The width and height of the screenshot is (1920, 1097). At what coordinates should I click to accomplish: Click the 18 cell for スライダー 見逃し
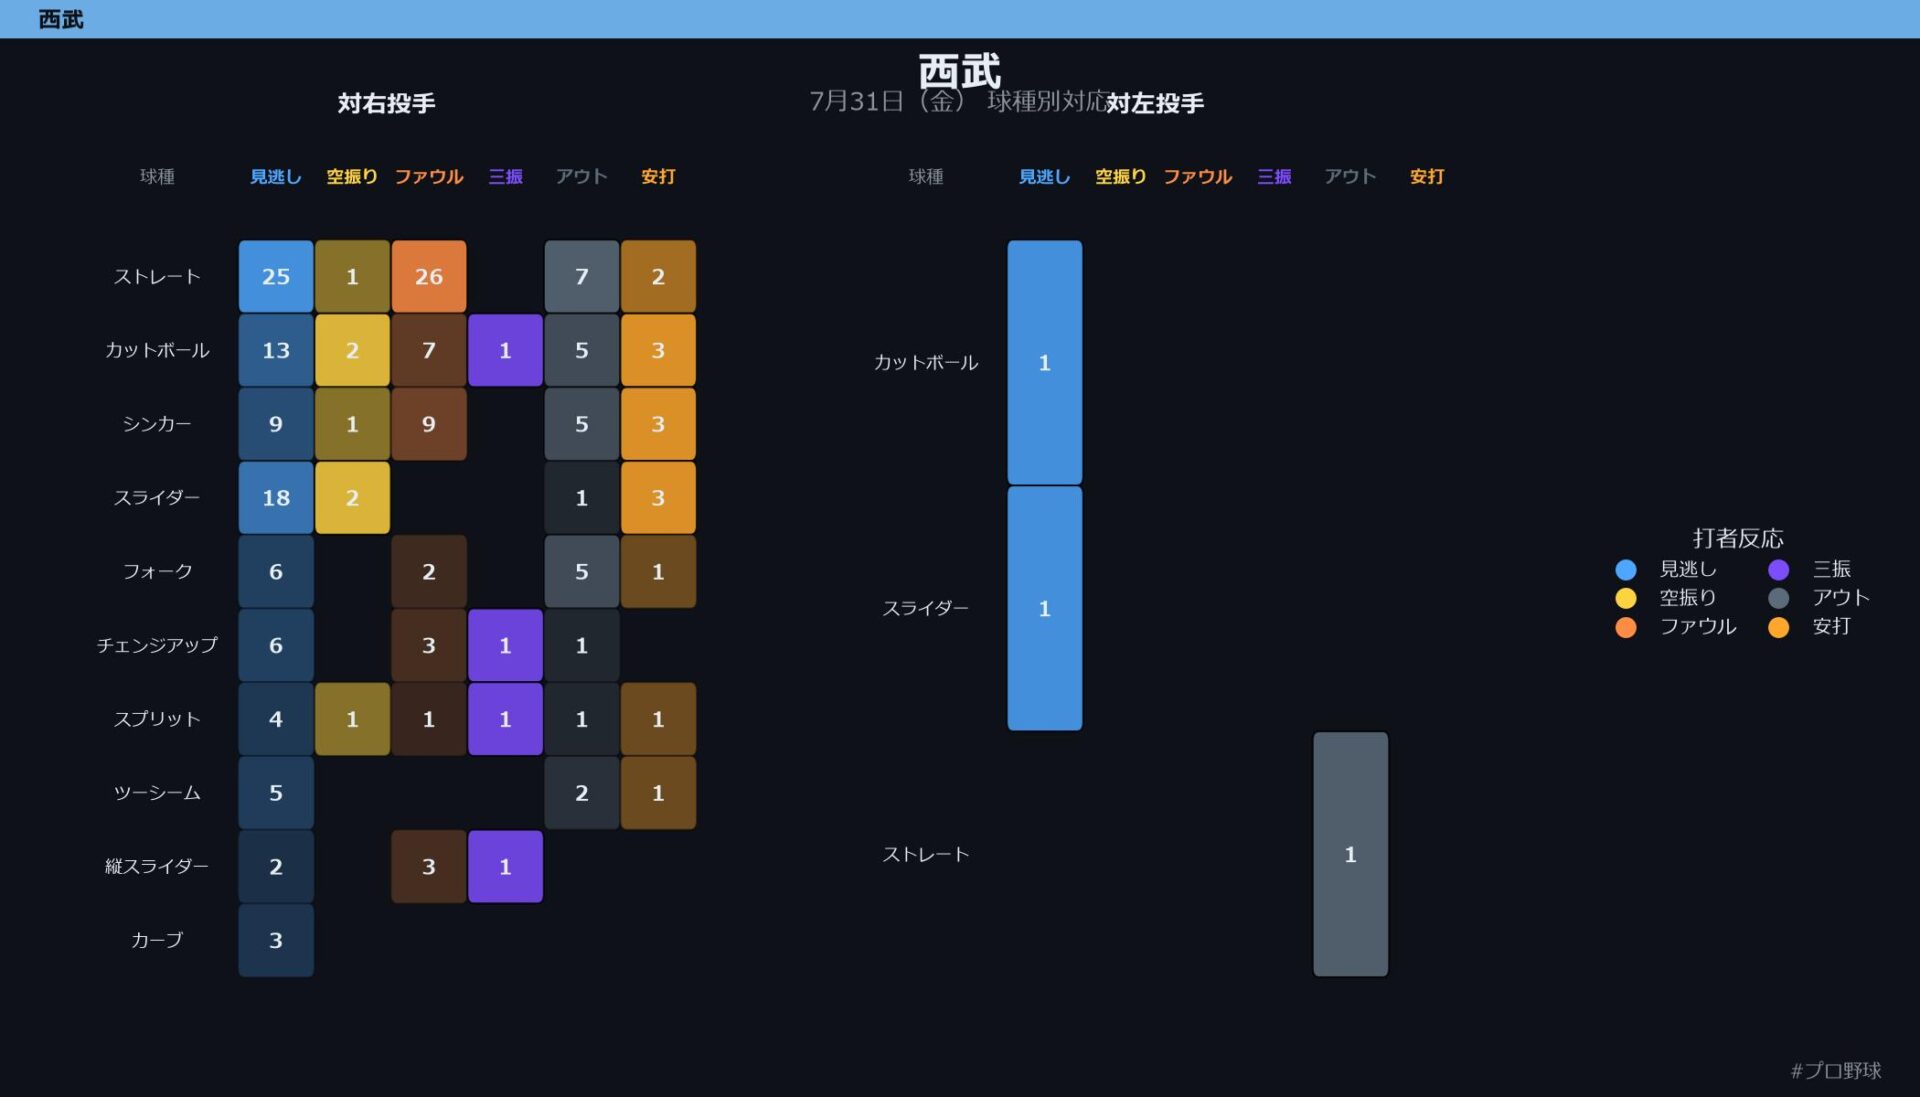click(276, 498)
